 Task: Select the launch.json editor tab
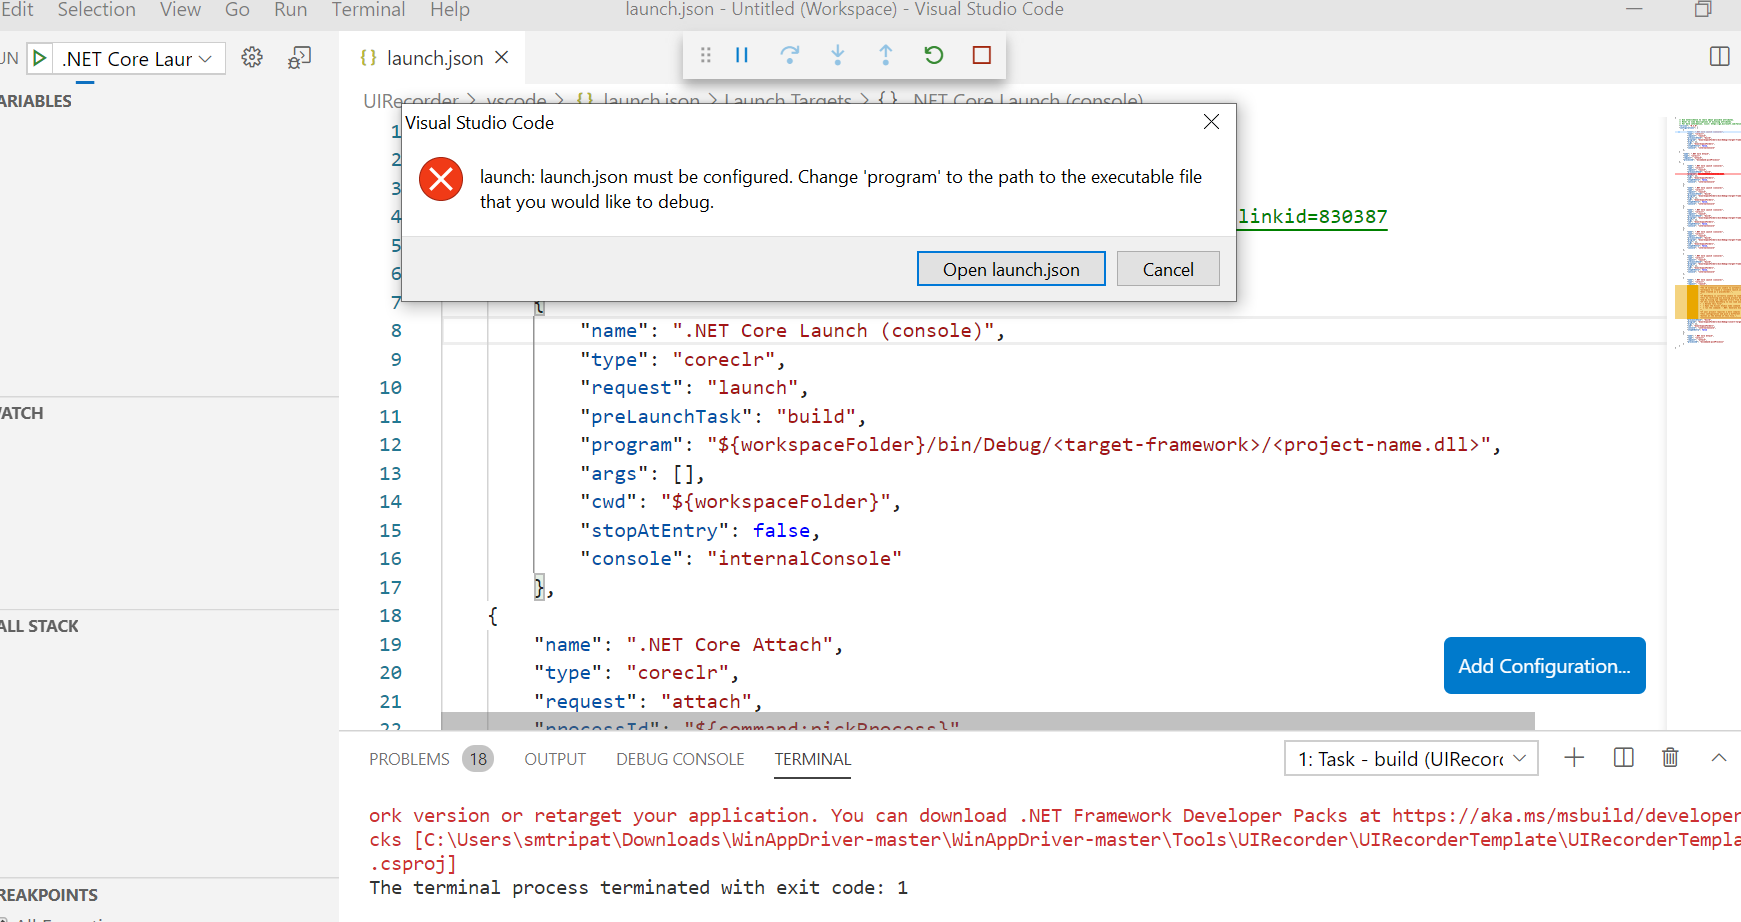pyautogui.click(x=434, y=58)
